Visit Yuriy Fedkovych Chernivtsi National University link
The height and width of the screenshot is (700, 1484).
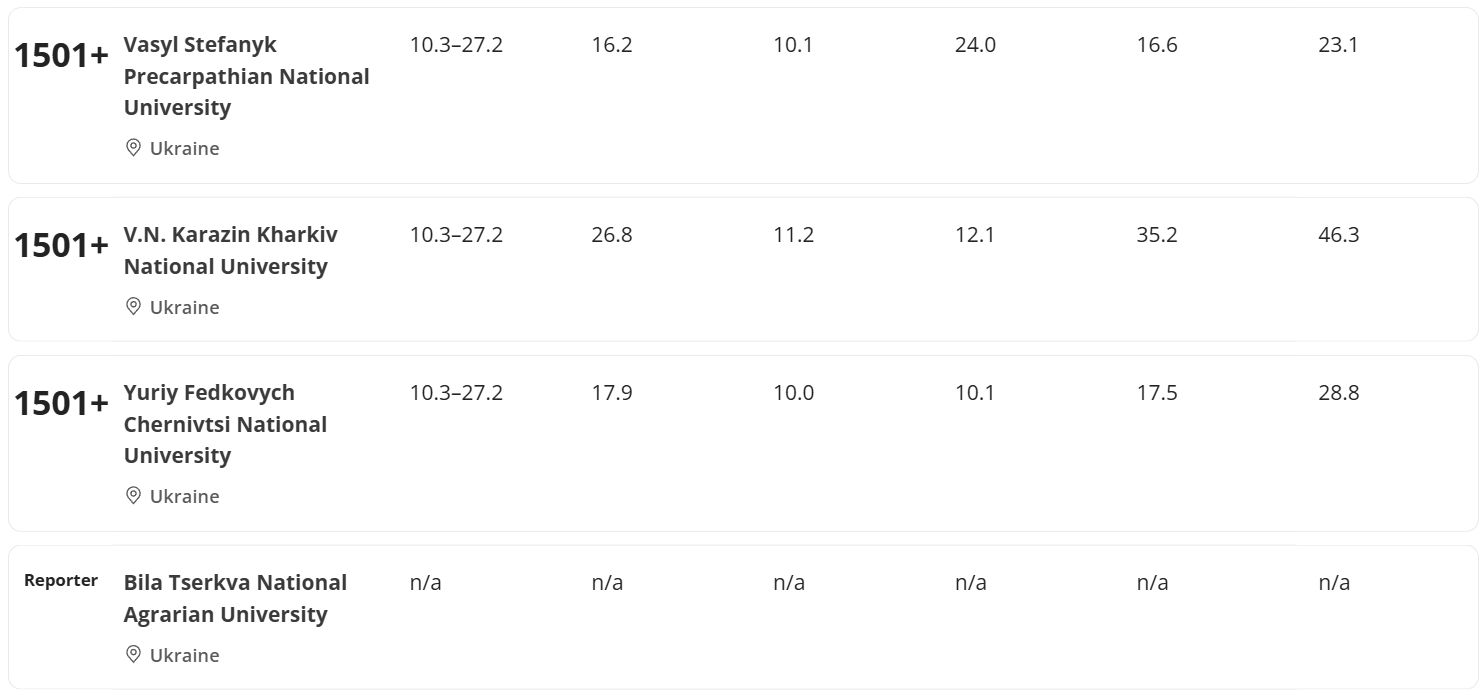[225, 424]
